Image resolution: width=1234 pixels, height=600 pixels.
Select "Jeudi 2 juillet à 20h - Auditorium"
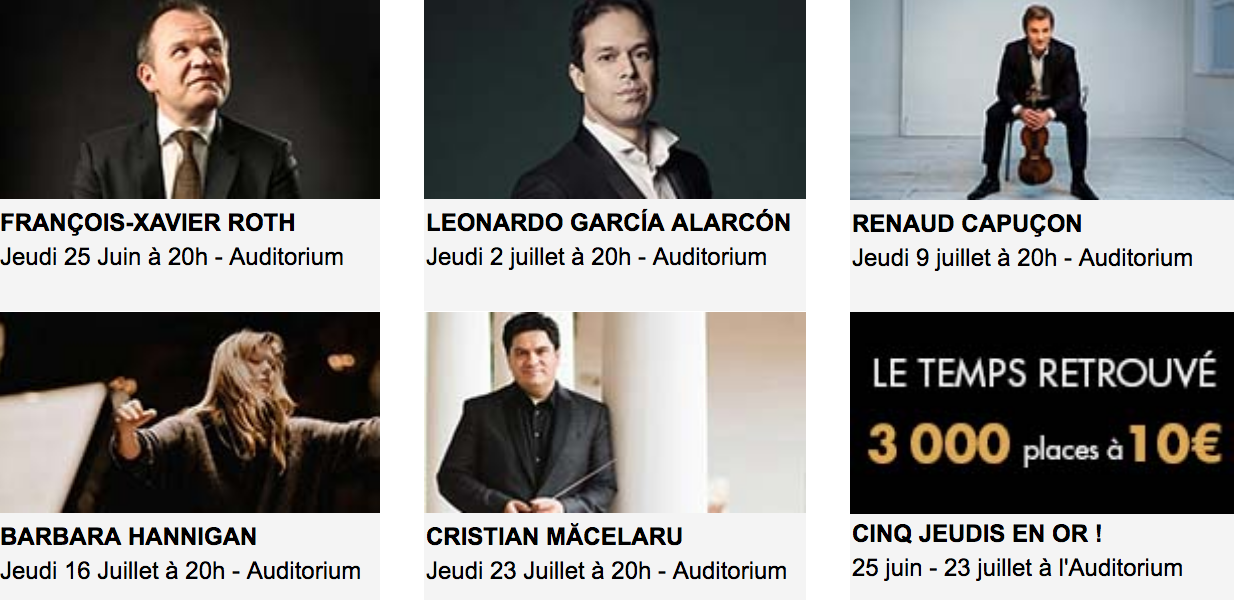pos(596,257)
